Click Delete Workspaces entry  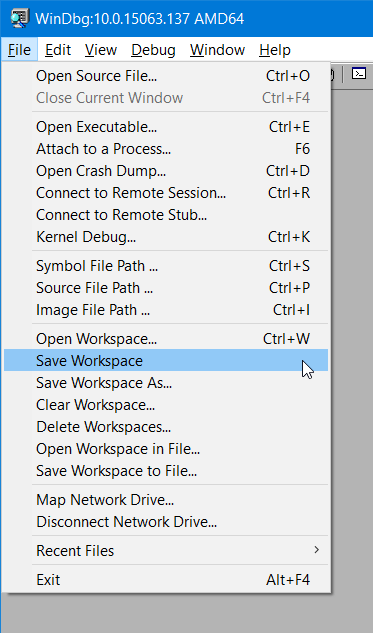point(166,427)
